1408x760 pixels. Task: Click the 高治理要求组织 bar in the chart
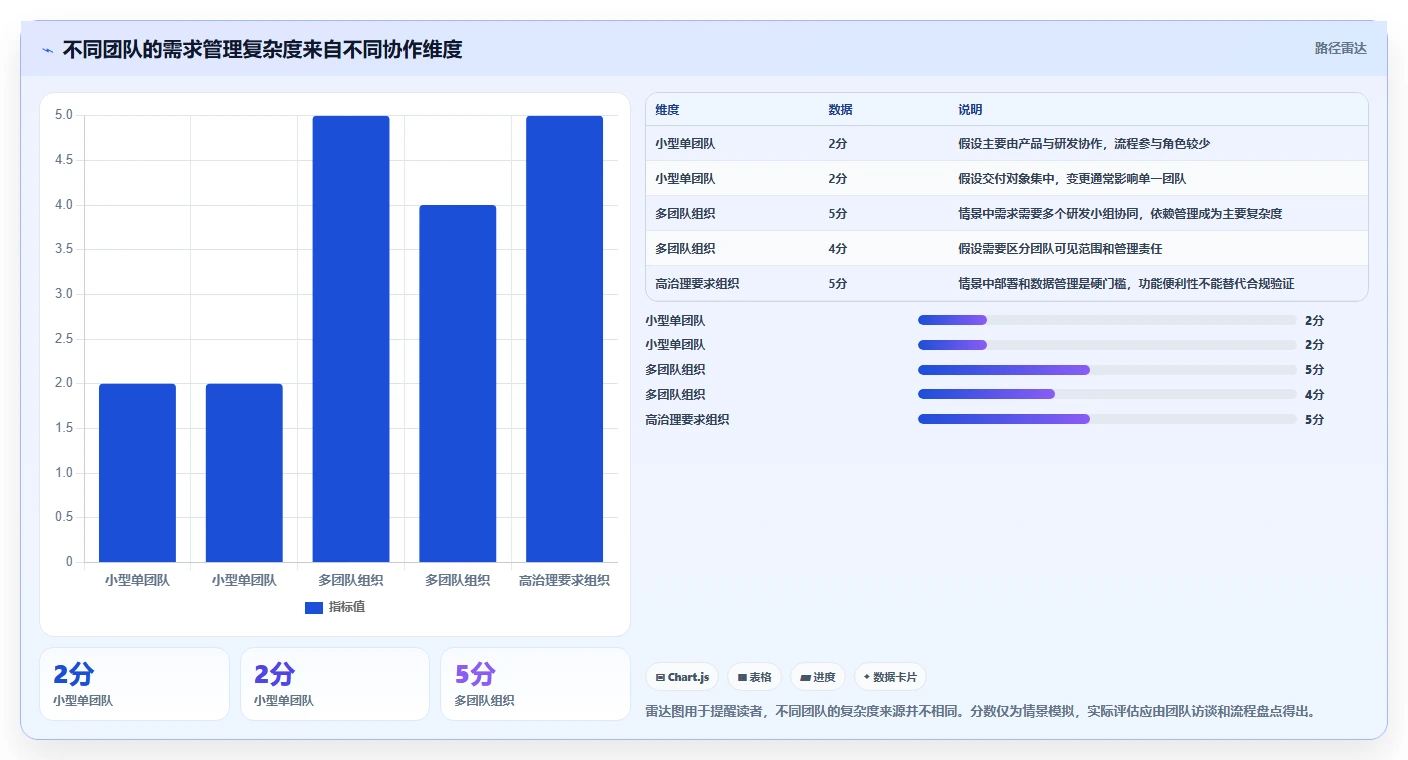[564, 339]
